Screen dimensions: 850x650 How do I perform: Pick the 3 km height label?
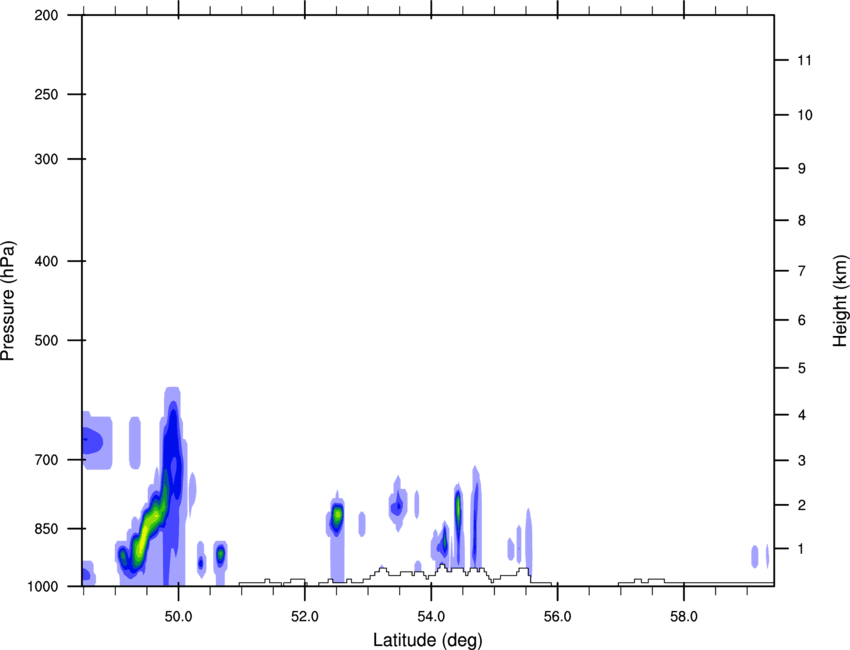coord(802,460)
